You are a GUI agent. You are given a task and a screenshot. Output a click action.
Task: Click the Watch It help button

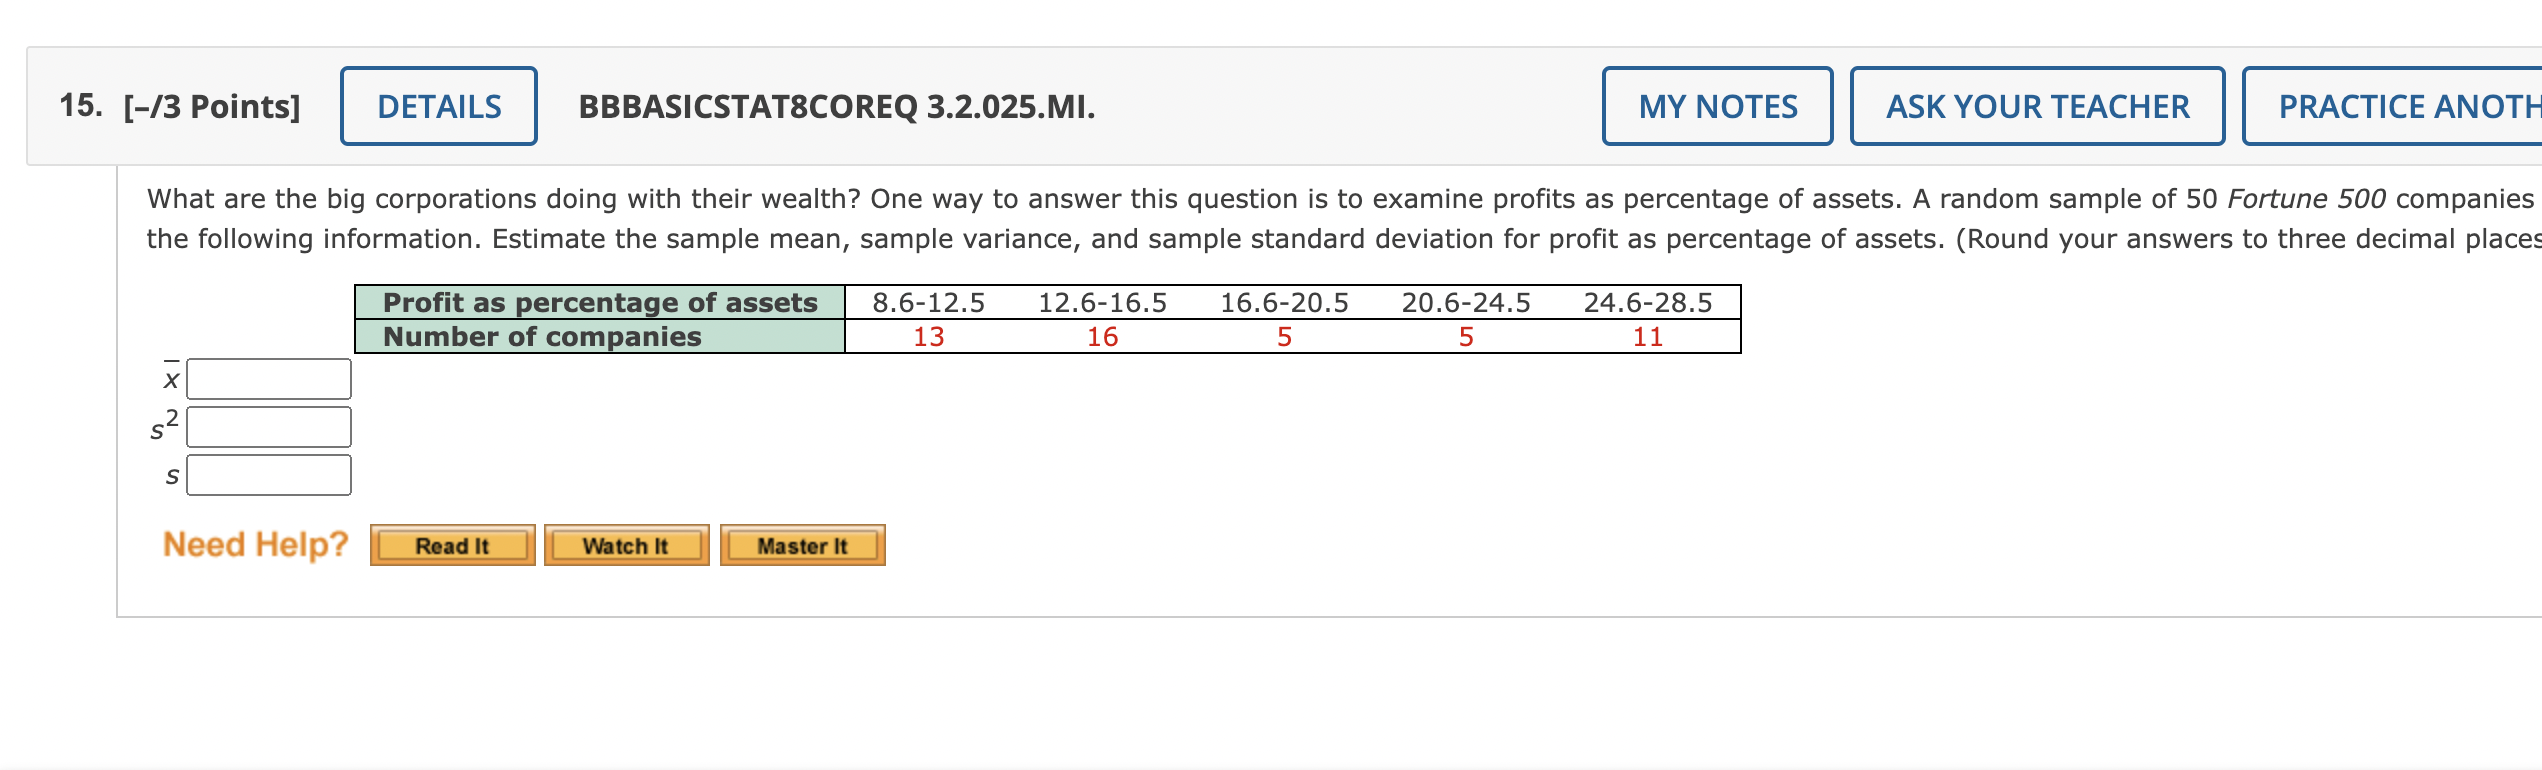tap(625, 545)
